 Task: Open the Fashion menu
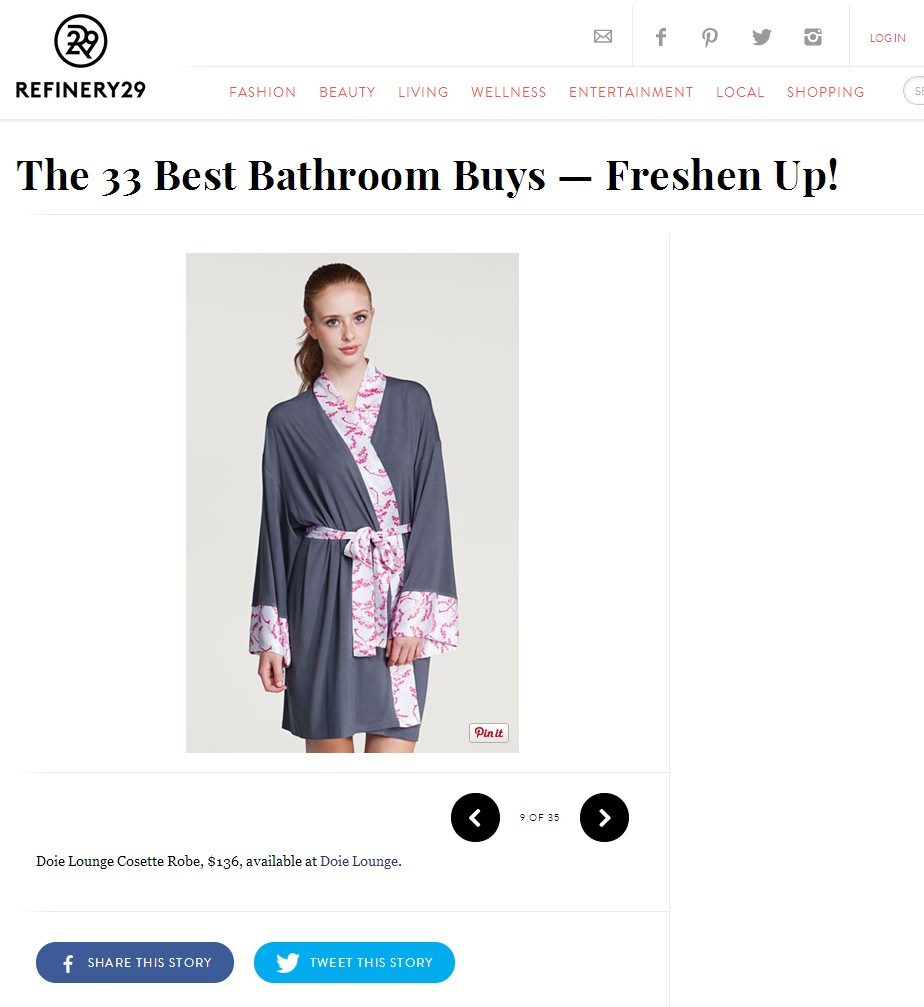pyautogui.click(x=263, y=92)
